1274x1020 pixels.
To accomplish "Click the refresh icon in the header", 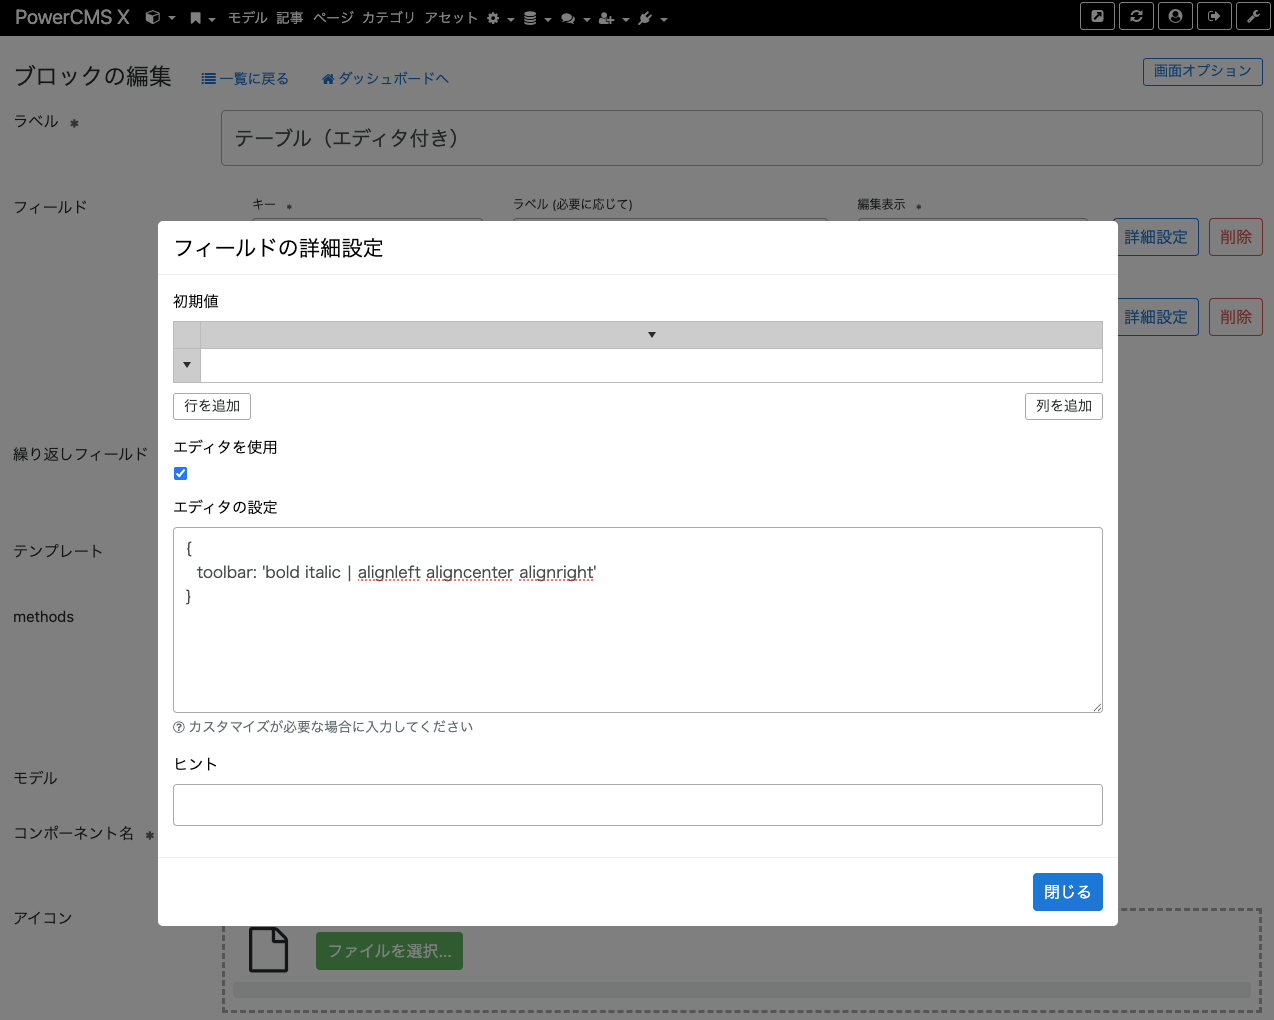I will click(x=1136, y=16).
